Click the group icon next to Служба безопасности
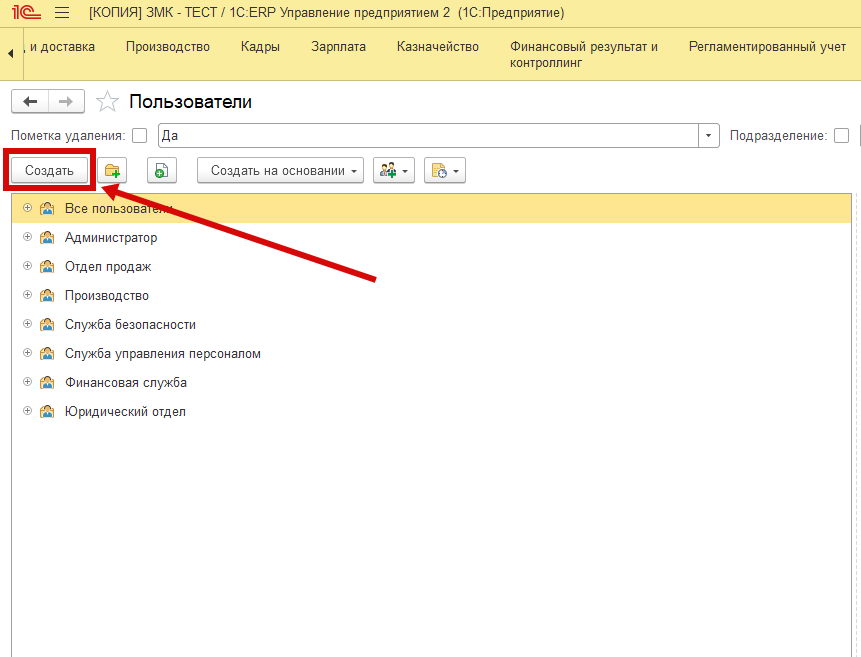This screenshot has height=657, width=861. click(x=47, y=324)
